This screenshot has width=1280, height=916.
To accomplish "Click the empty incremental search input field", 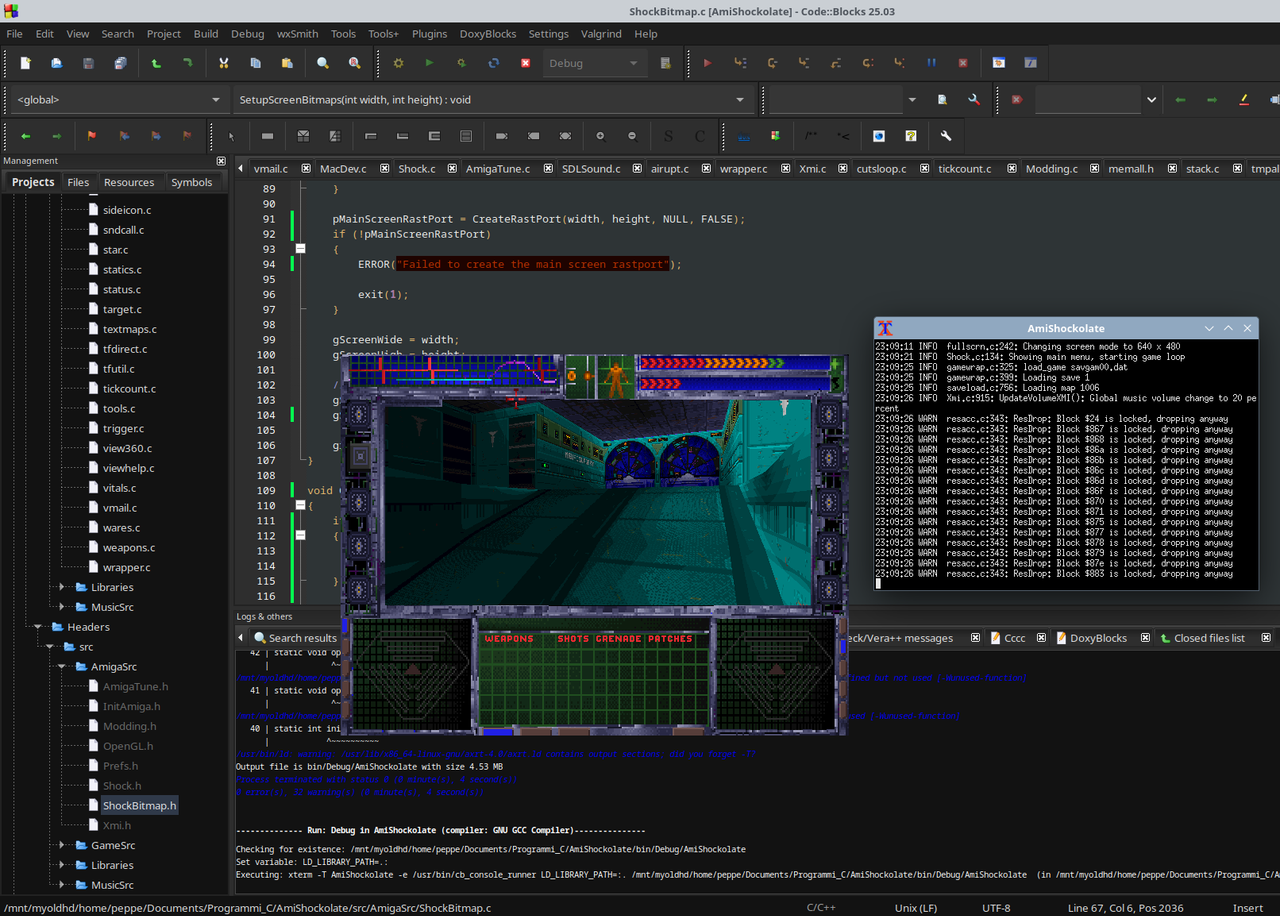I will [1087, 100].
